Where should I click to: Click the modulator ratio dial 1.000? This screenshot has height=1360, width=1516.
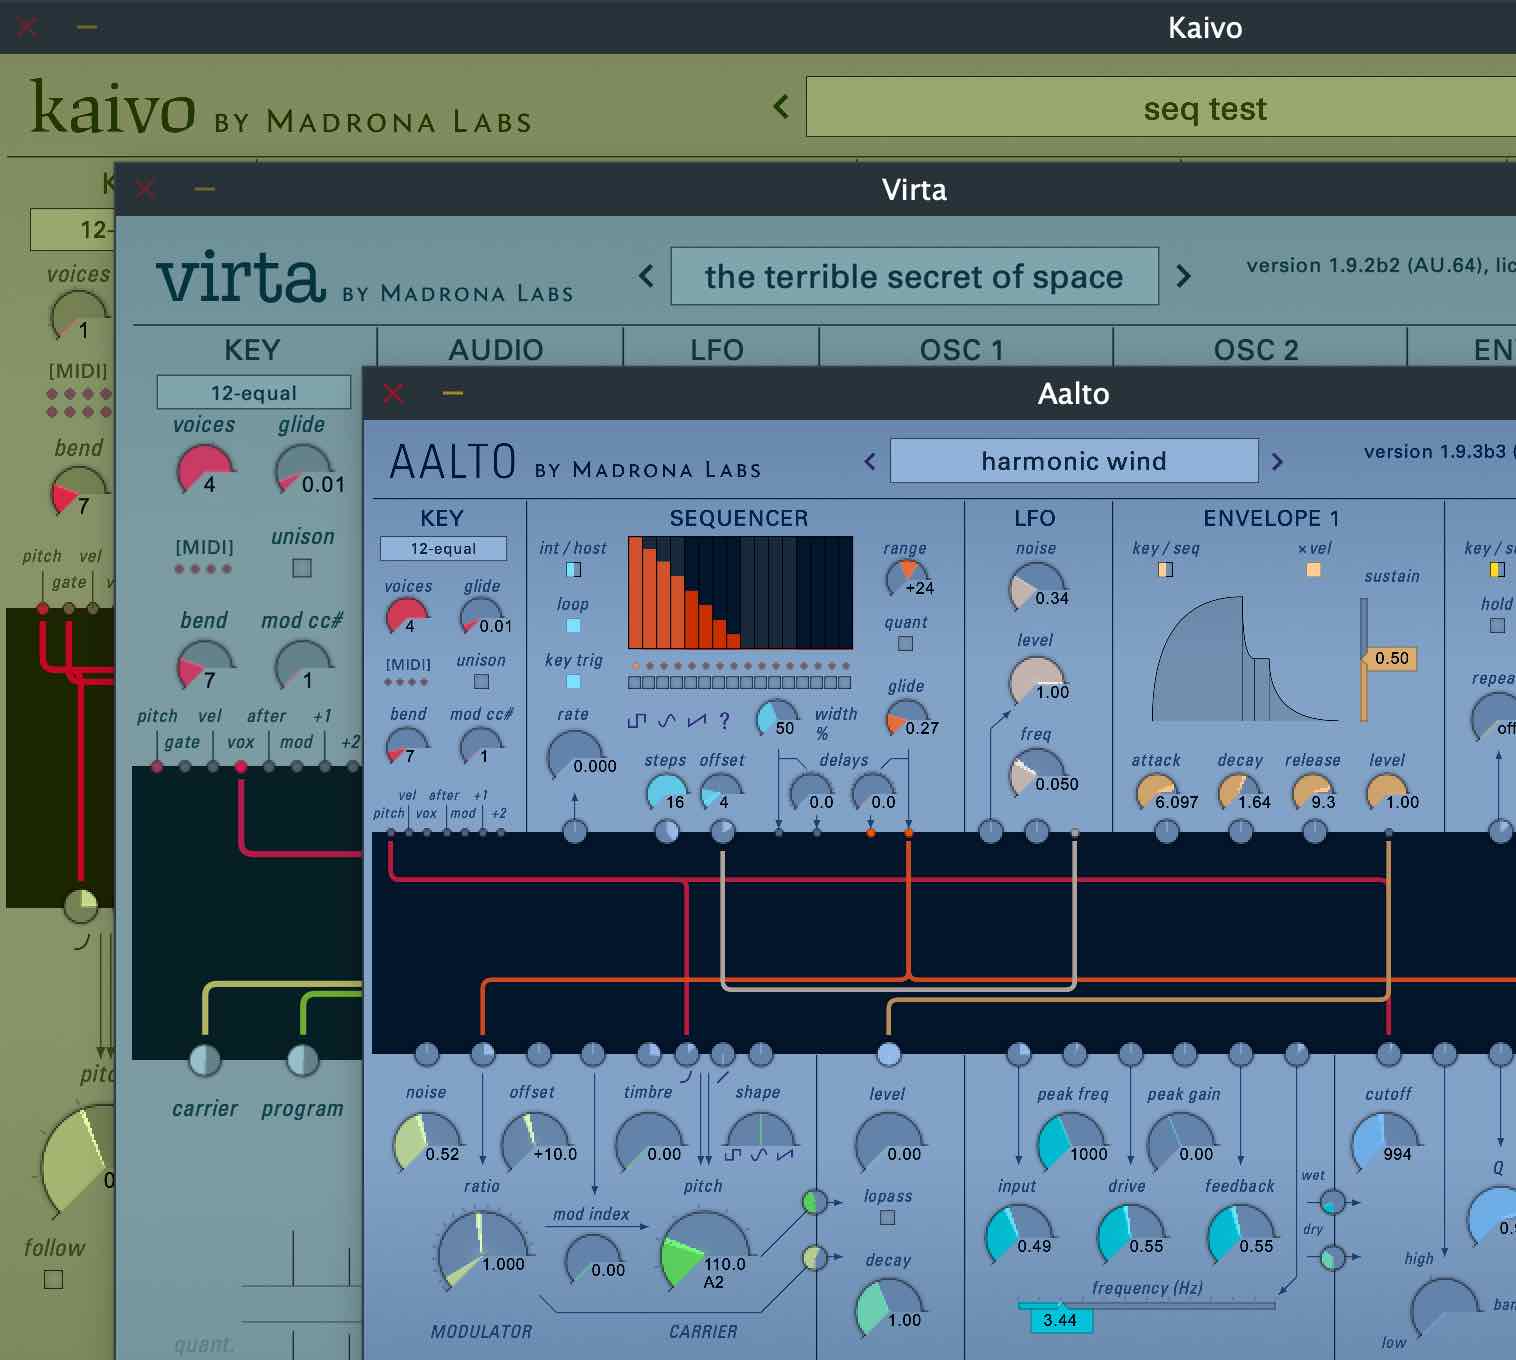click(x=482, y=1250)
